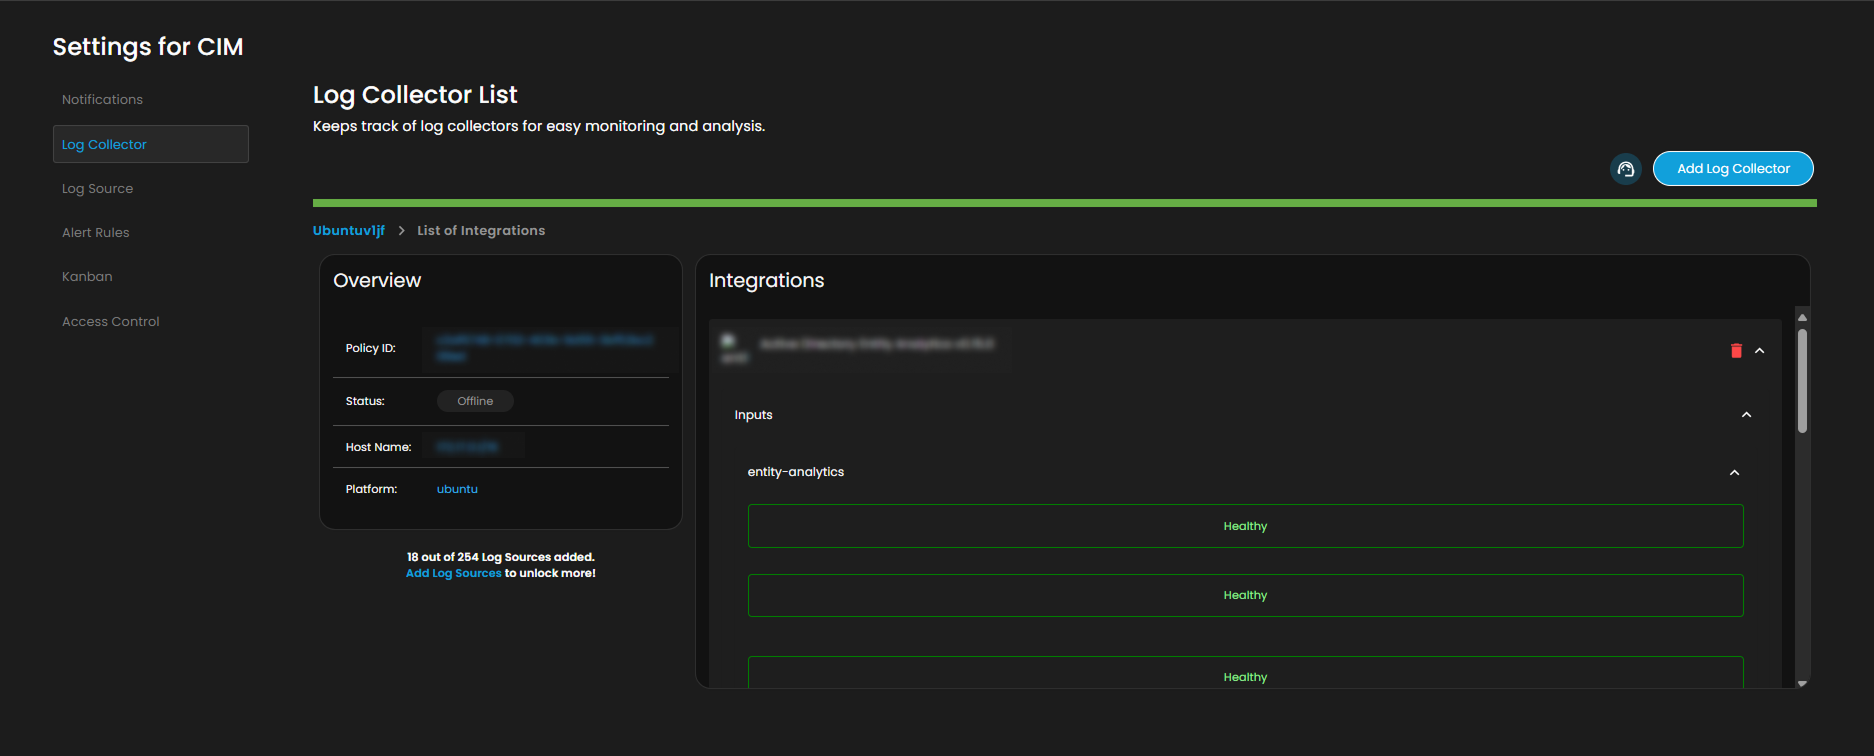This screenshot has width=1874, height=756.
Task: Click the headset support icon
Action: (x=1625, y=169)
